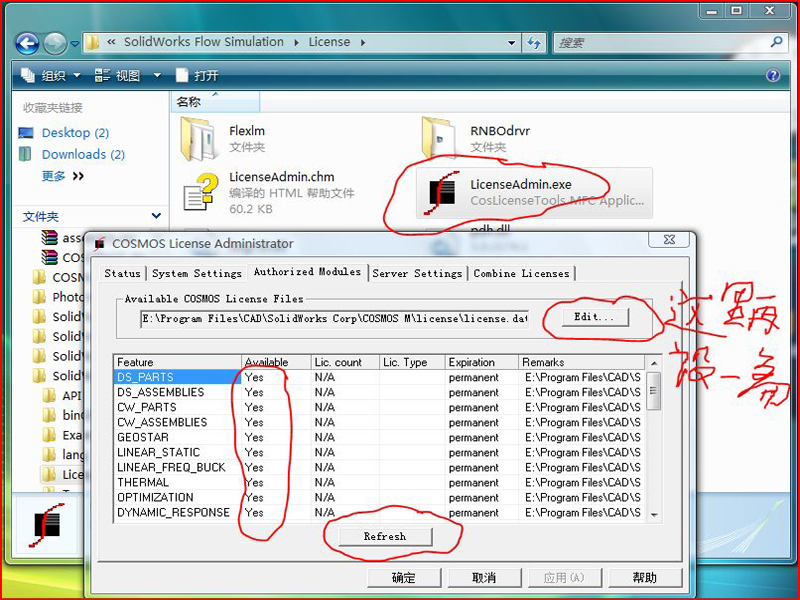Select the GEOSTAR feature row
This screenshot has width=800, height=600.
click(379, 437)
